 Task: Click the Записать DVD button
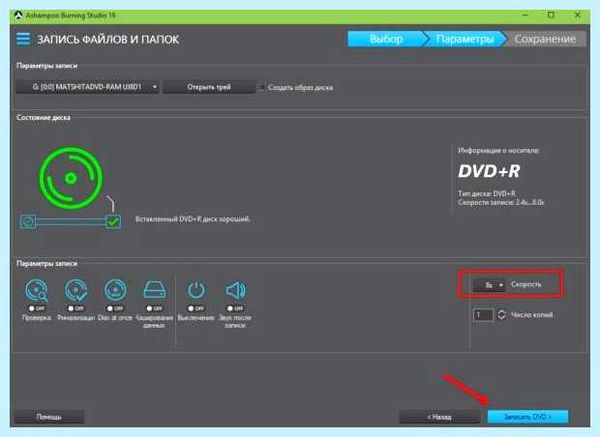(x=528, y=416)
